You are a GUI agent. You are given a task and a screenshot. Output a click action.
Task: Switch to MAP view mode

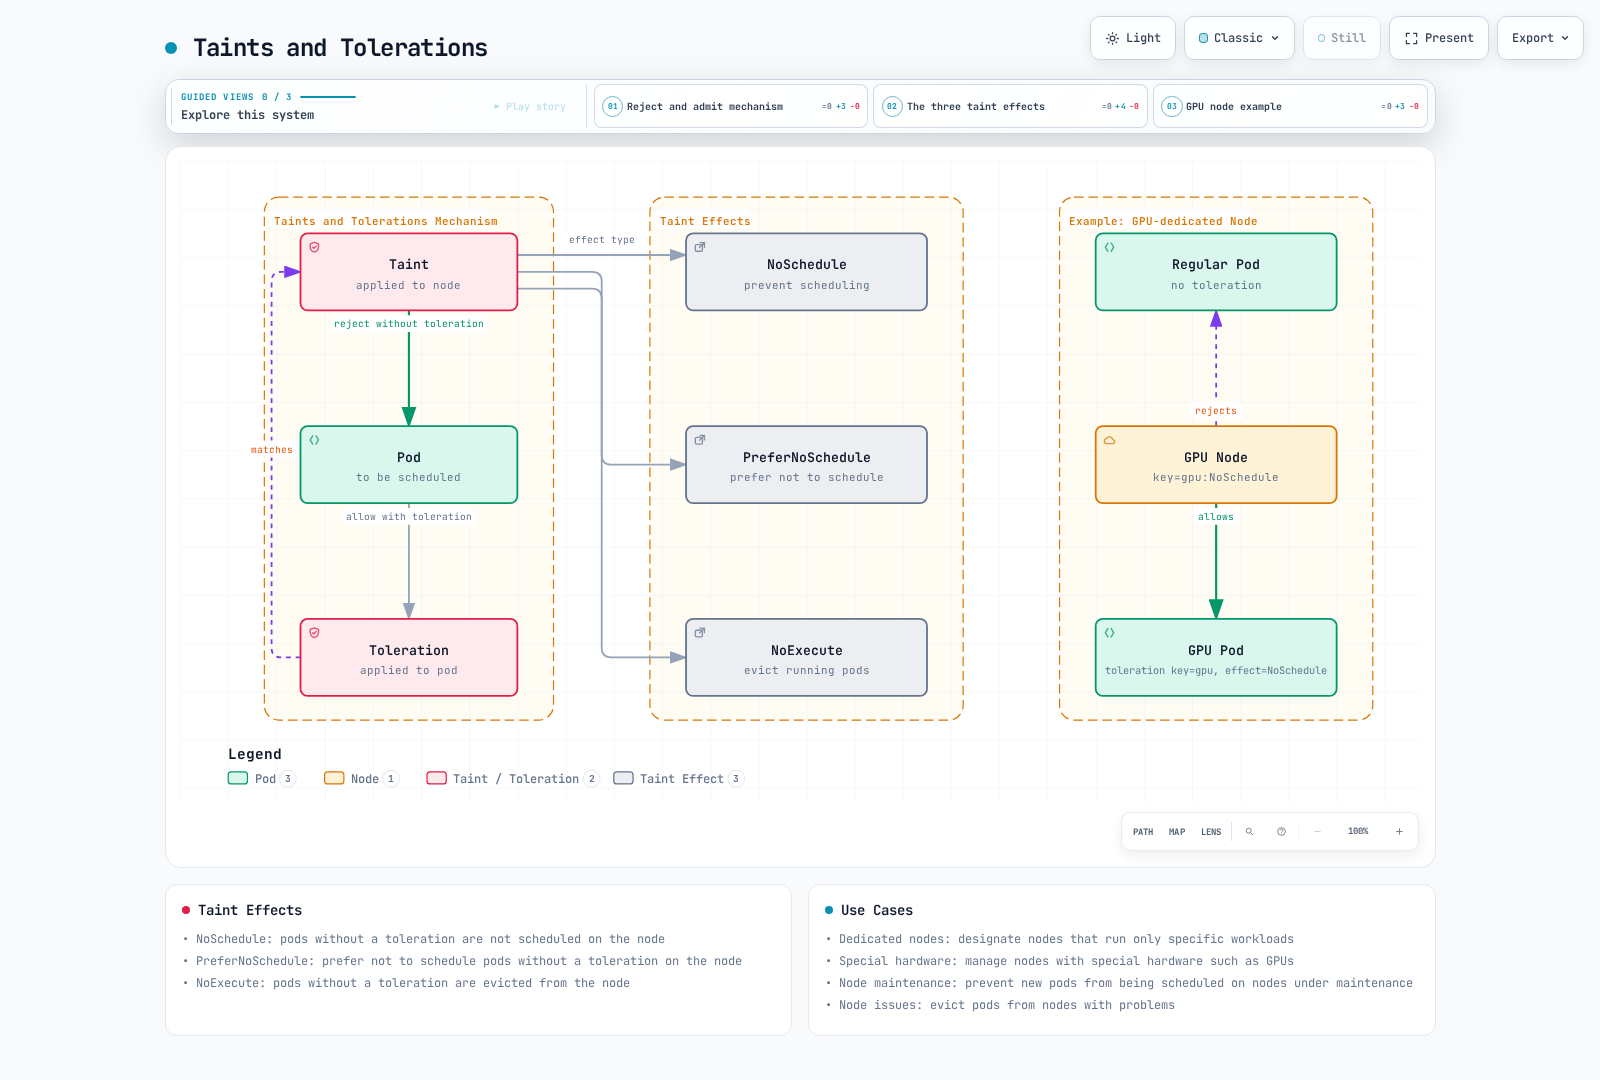pos(1177,832)
